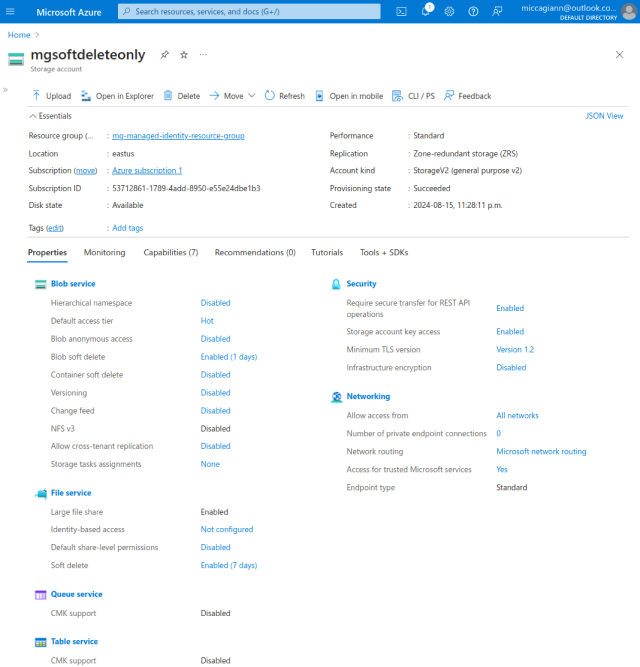Click the Table service icon
Image resolution: width=640 pixels, height=667 pixels.
[x=40, y=642]
